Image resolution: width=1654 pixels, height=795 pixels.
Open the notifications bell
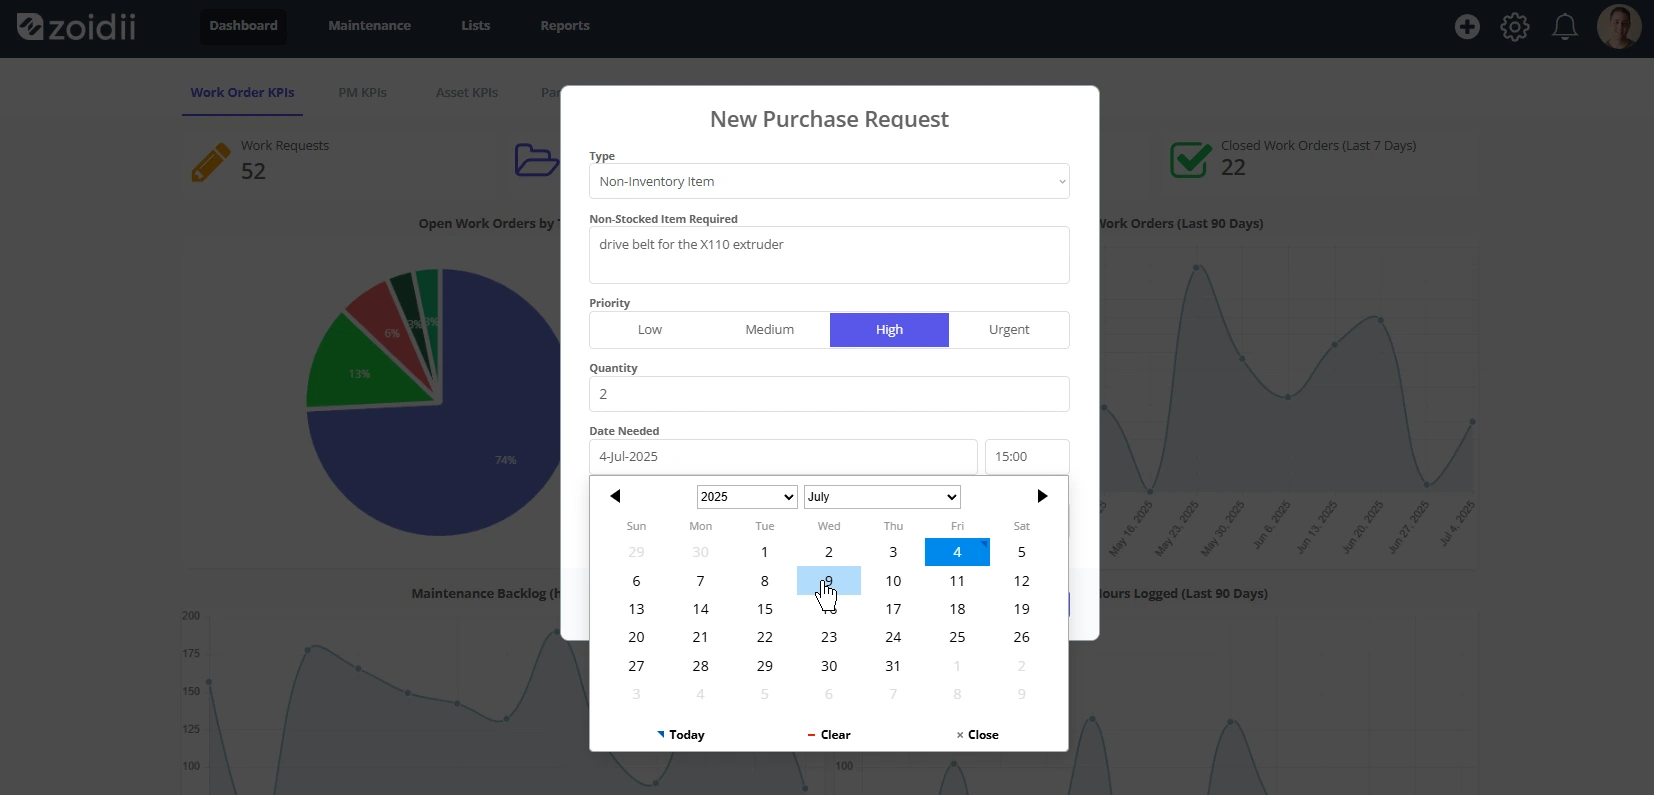pos(1565,27)
